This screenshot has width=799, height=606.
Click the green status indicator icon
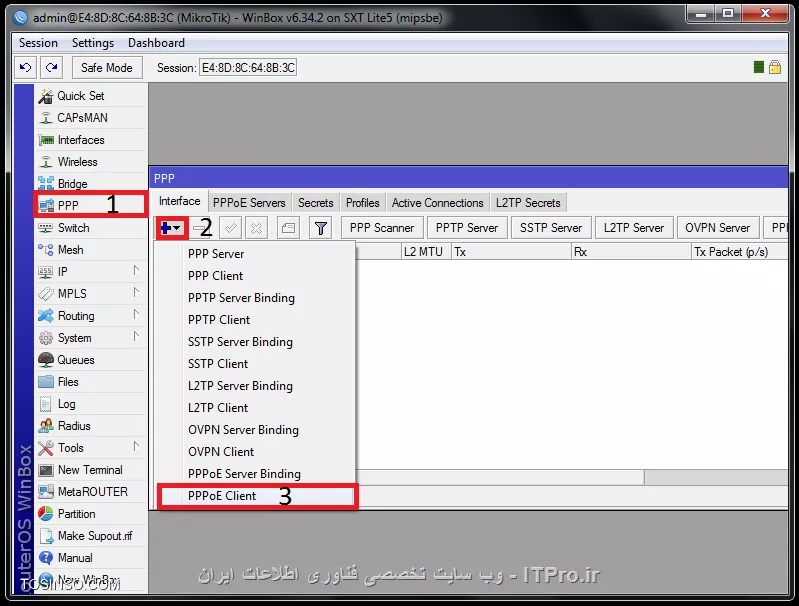point(758,67)
